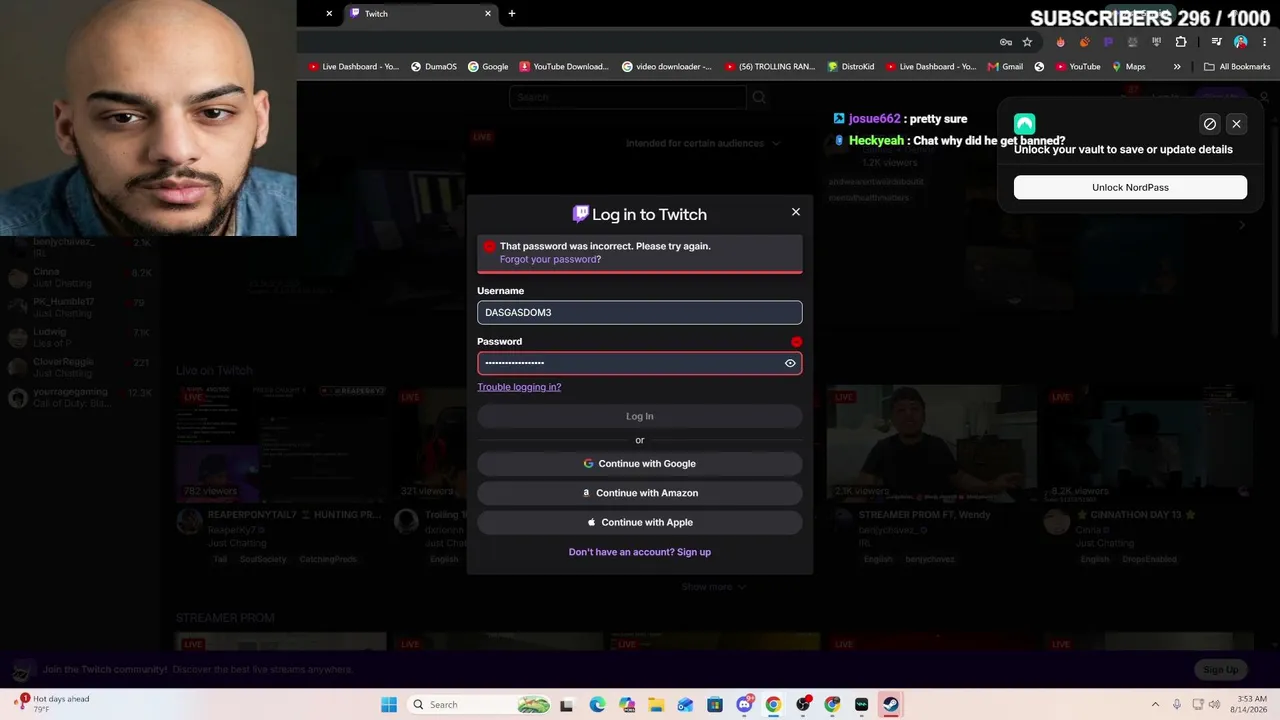The height and width of the screenshot is (720, 1280).
Task: Open Copilot icon in taskbar
Action: click(x=627, y=705)
